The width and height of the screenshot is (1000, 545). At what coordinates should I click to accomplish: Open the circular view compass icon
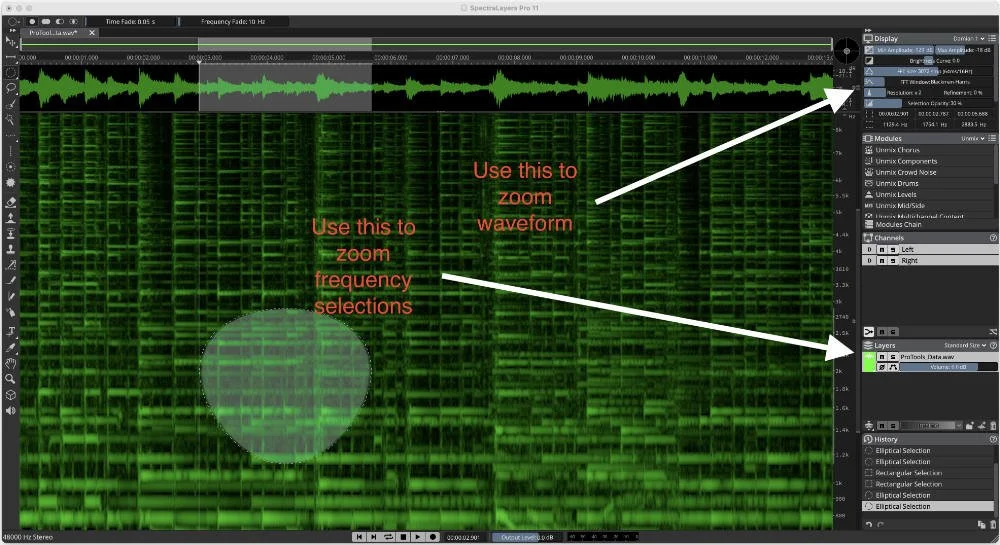(x=846, y=50)
